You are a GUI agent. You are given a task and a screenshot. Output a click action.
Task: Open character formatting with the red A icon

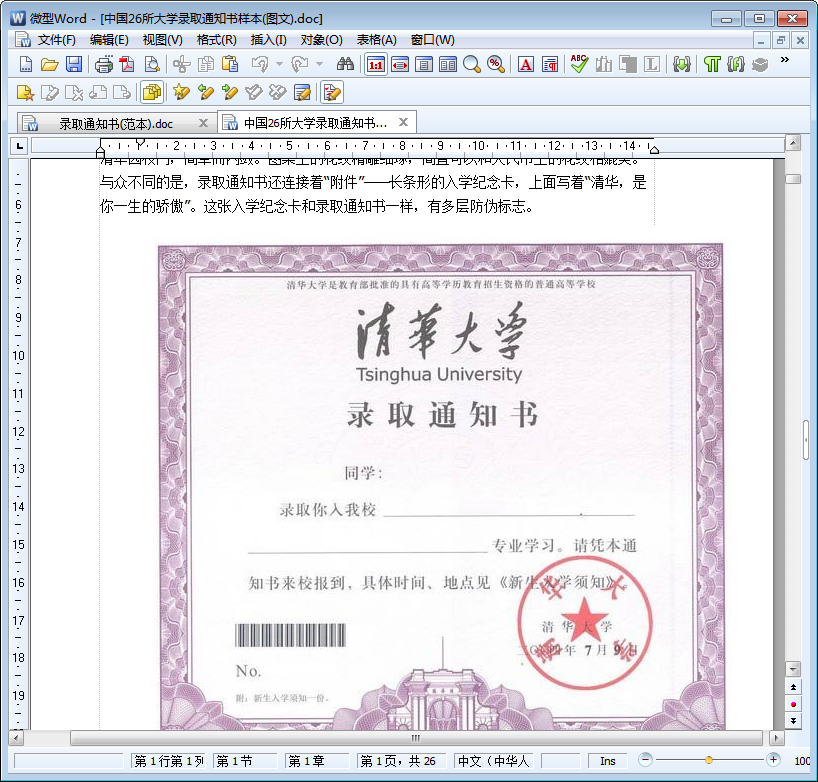pyautogui.click(x=526, y=65)
